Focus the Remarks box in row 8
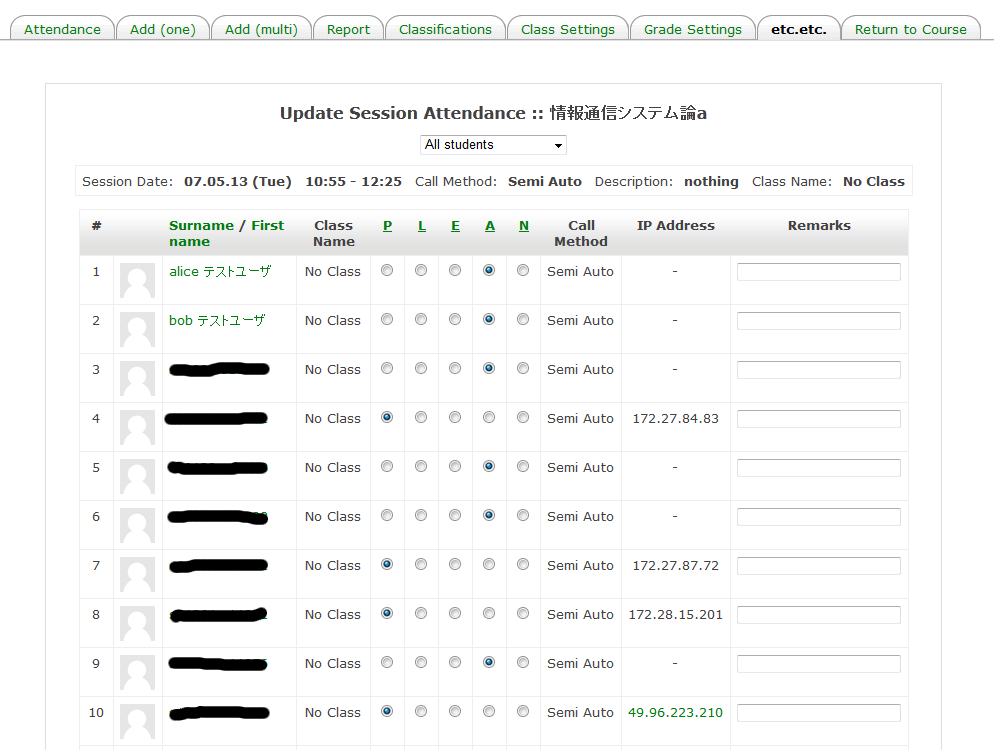Image resolution: width=994 pixels, height=750 pixels. [x=818, y=615]
